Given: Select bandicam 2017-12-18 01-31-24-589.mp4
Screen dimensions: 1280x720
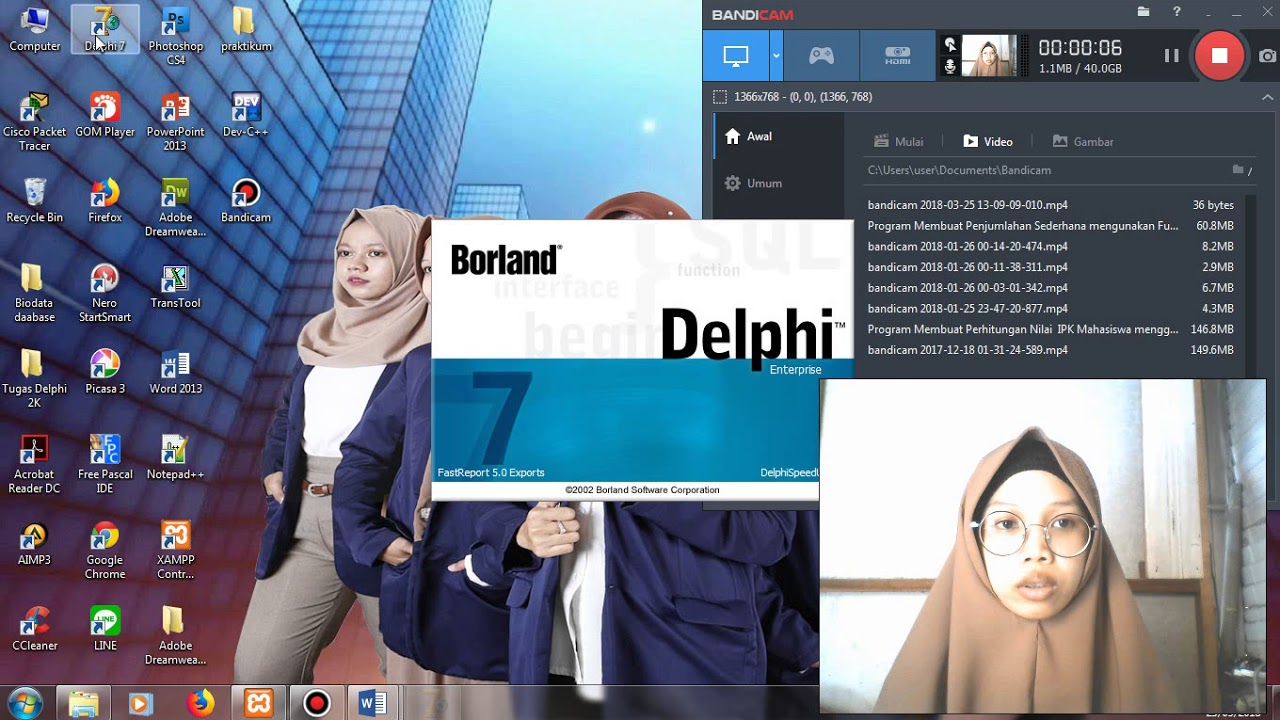Looking at the screenshot, I should click(1050, 350).
